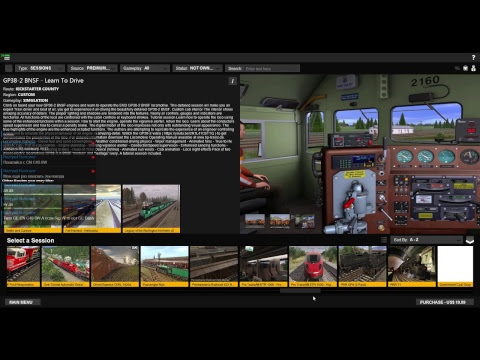Select the red freight train in forest session thumbnail
This screenshot has width=480, height=360.
point(66,266)
